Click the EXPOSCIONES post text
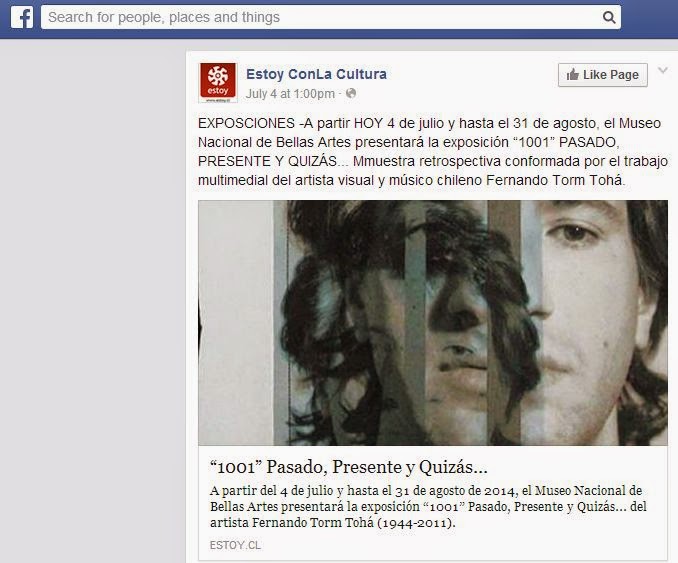 click(433, 152)
